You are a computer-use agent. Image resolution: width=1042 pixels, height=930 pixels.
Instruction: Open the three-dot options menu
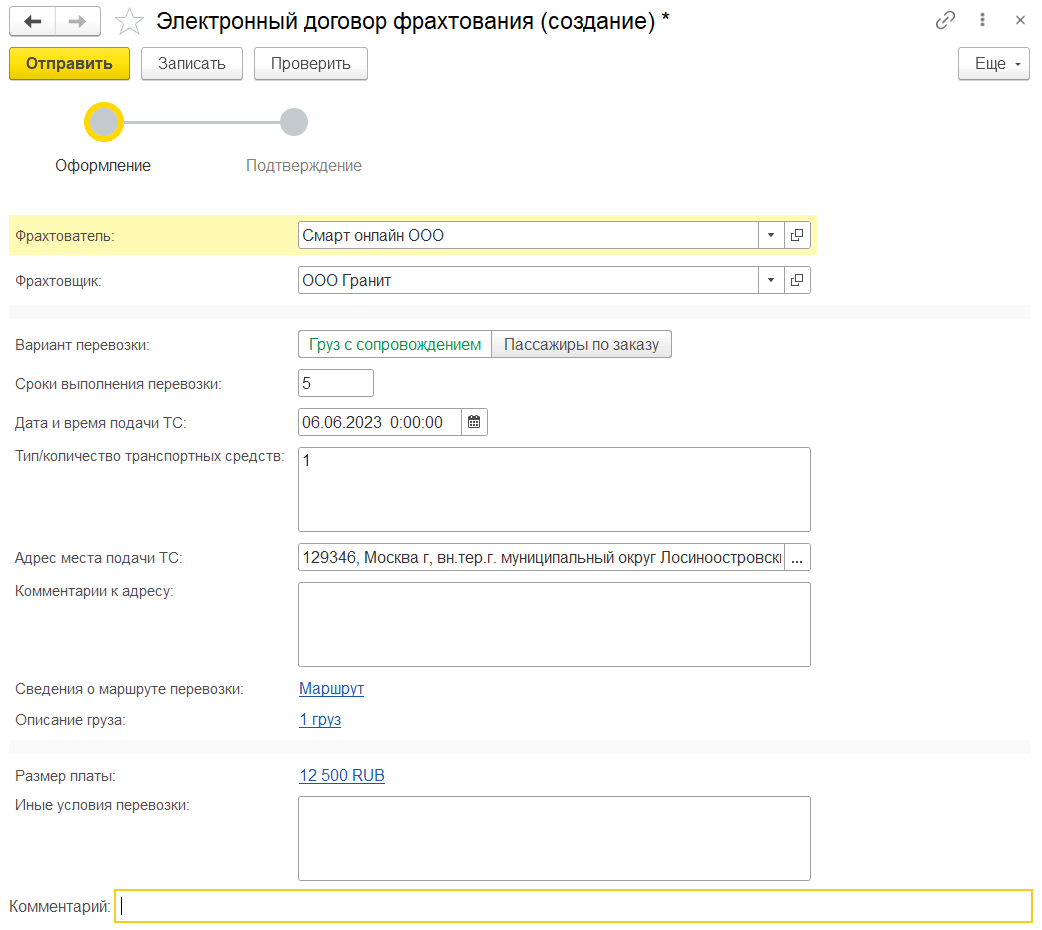pos(982,20)
